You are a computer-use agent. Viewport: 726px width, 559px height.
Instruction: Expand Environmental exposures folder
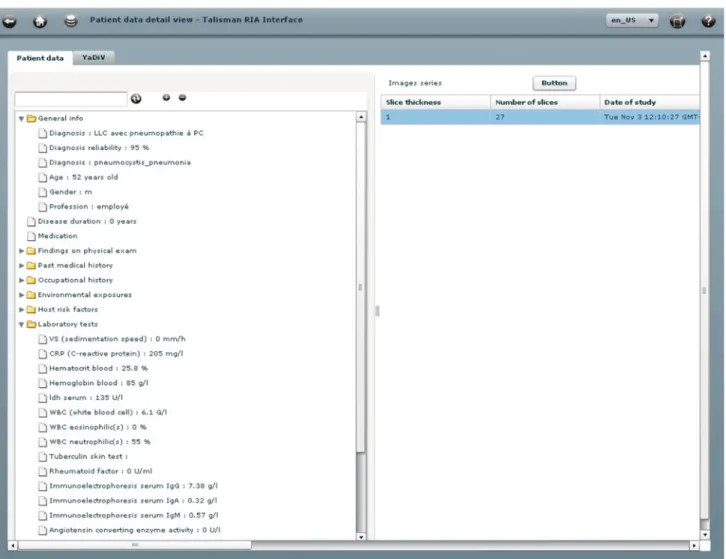tap(21, 295)
